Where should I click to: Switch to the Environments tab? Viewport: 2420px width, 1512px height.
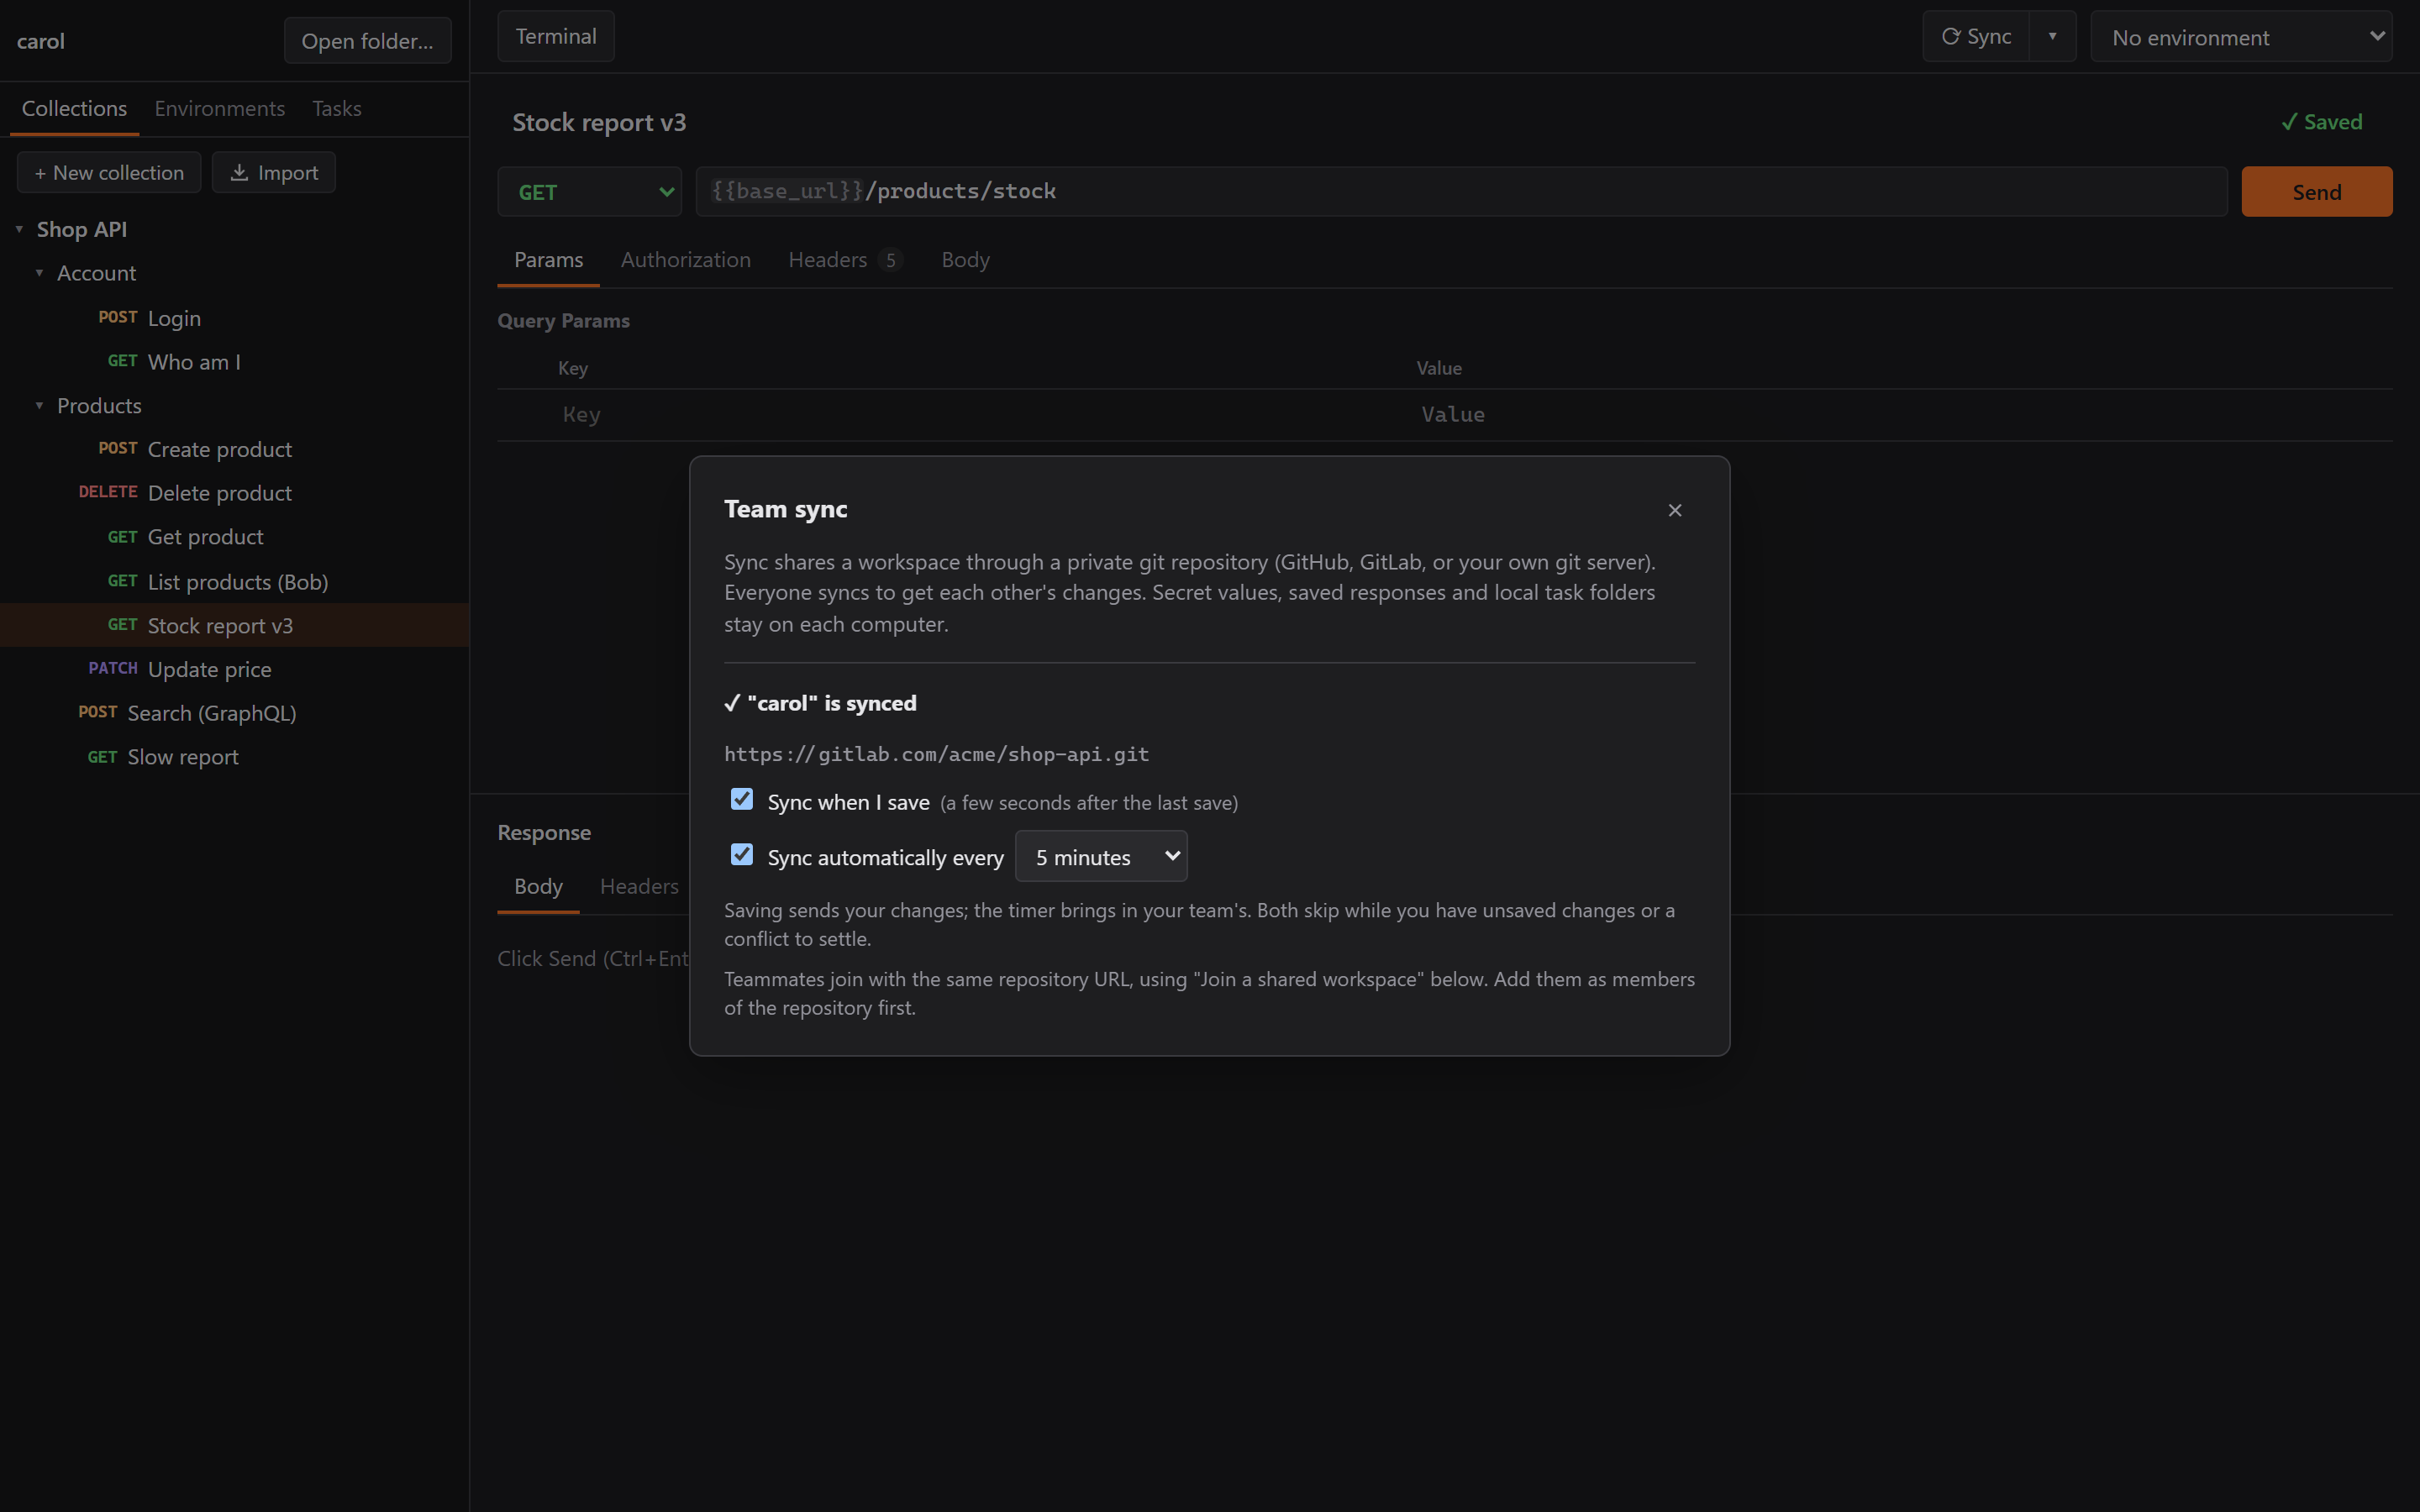pyautogui.click(x=219, y=108)
